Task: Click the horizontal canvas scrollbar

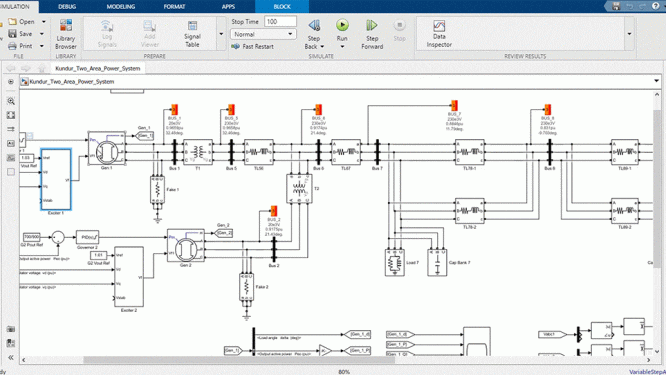Action: pyautogui.click(x=239, y=360)
